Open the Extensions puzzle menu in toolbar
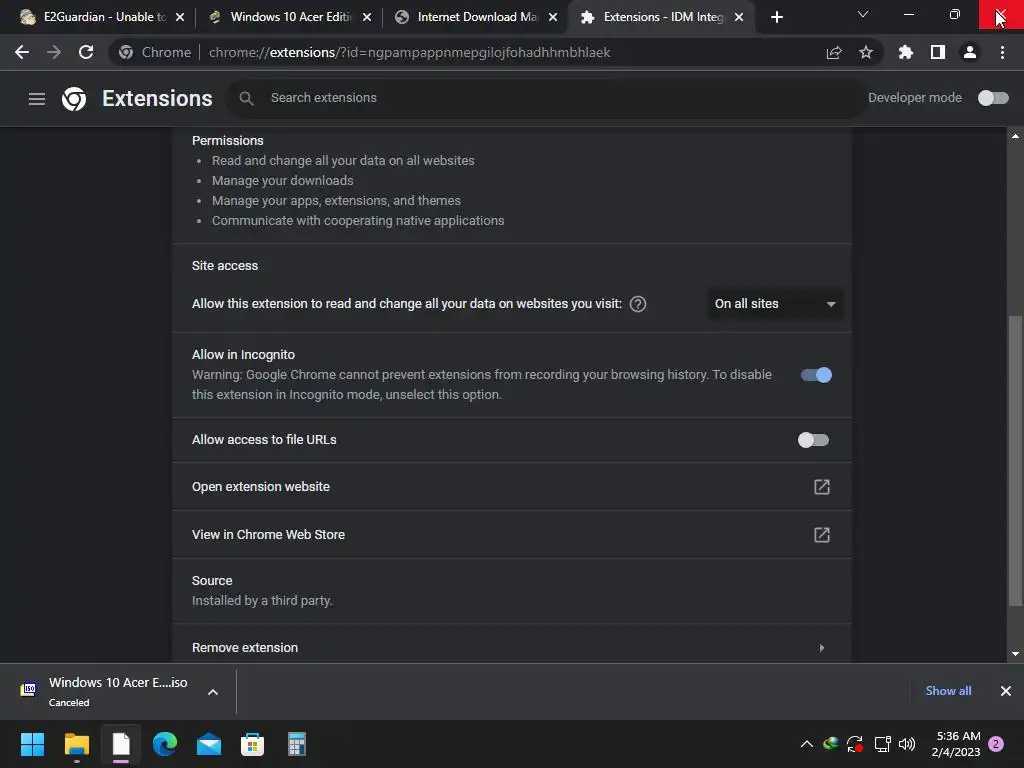This screenshot has width=1024, height=768. click(x=906, y=52)
